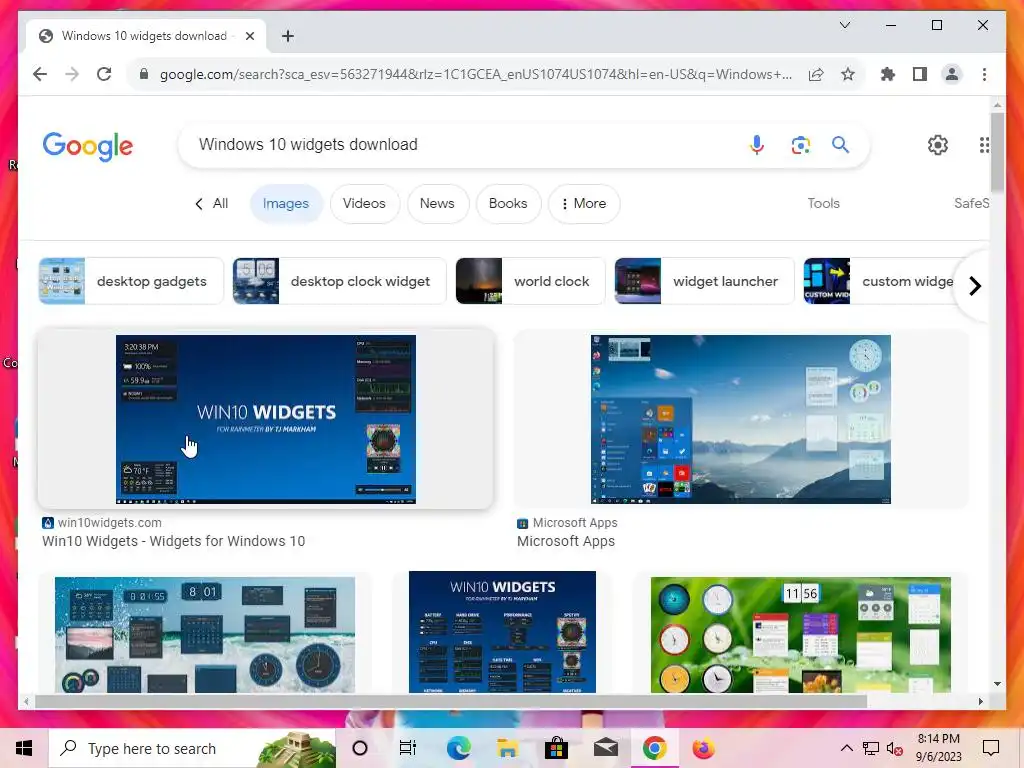
Task: Click the scroll down arrow
Action: pos(997,684)
